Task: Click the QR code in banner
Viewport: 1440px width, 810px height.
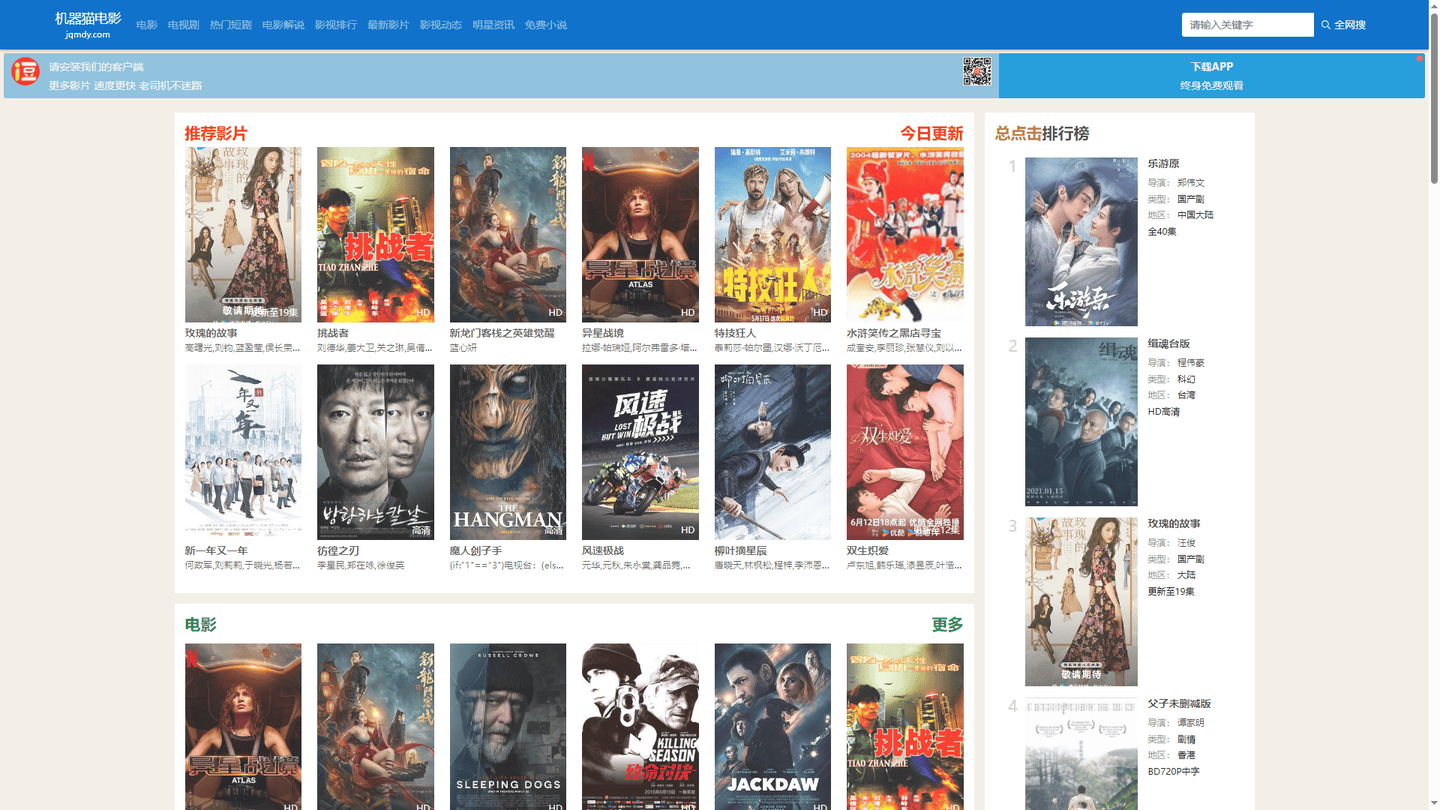Action: tap(976, 72)
